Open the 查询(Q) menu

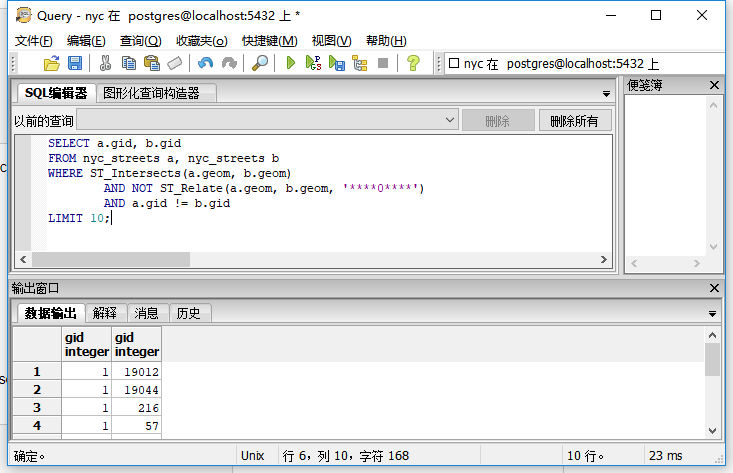tap(141, 41)
